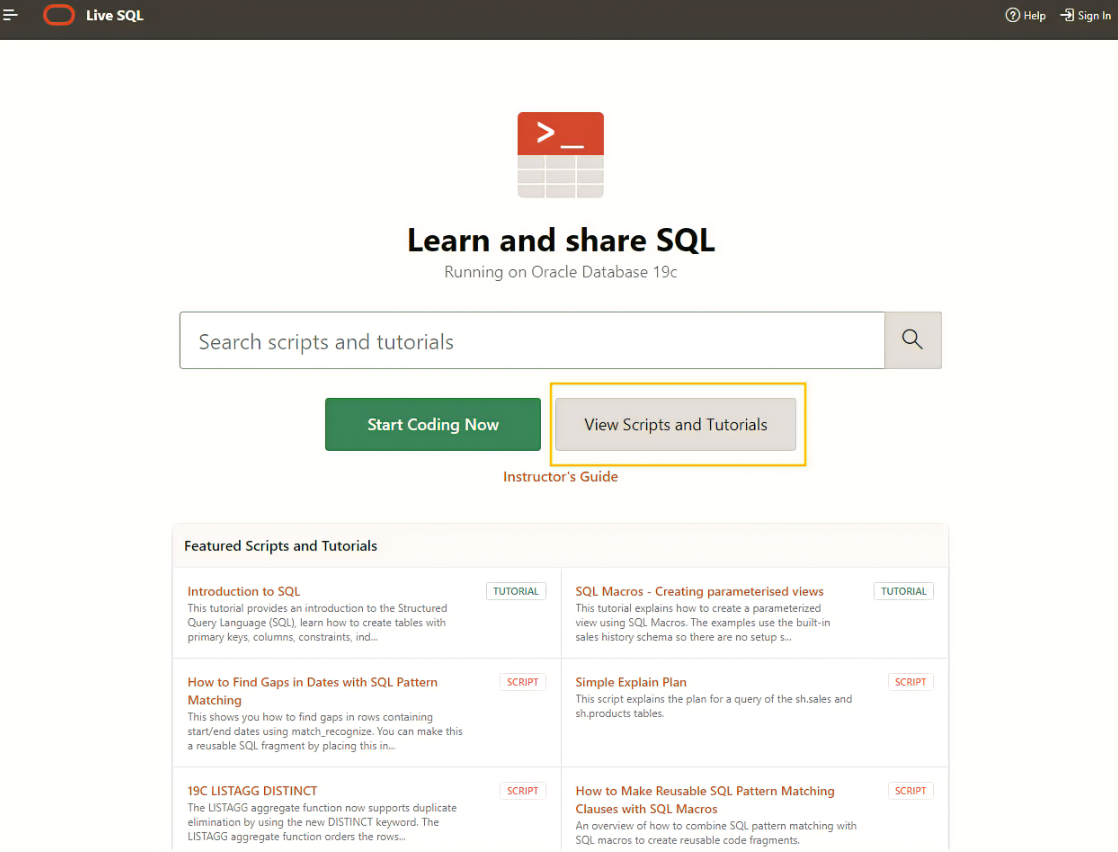Click SCRIPT badge beside How to Make Reusable
Screen dimensions: 1118x852
click(x=911, y=791)
